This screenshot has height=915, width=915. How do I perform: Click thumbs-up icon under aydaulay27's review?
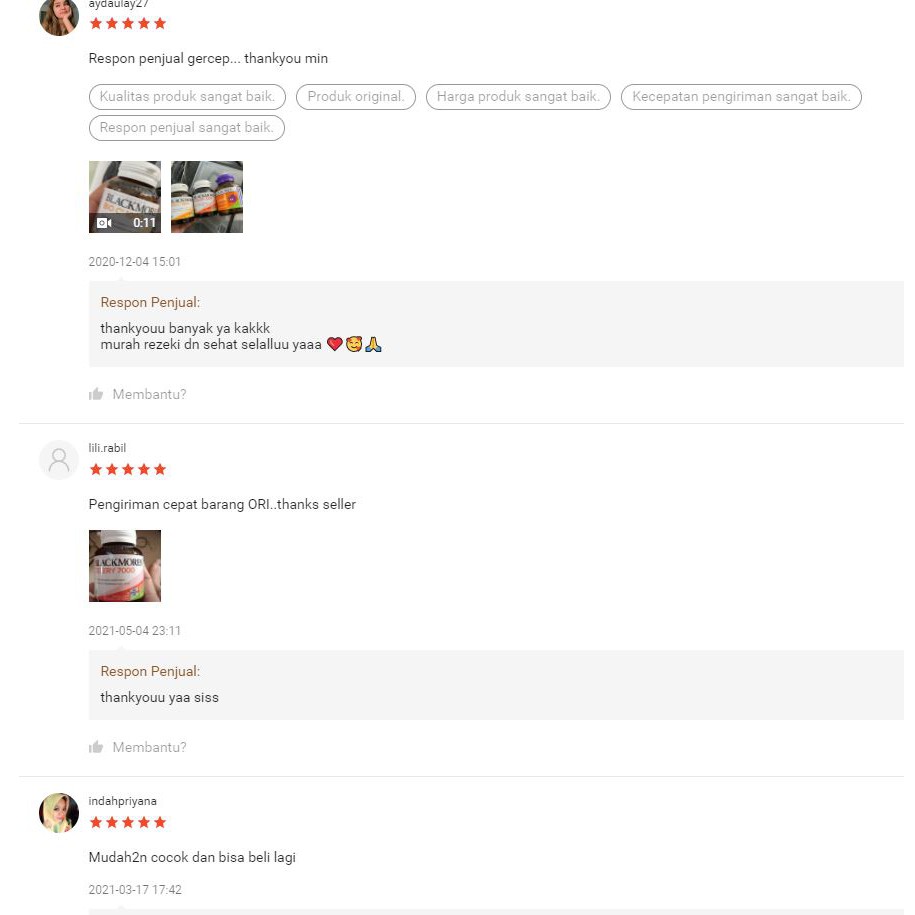tap(96, 394)
